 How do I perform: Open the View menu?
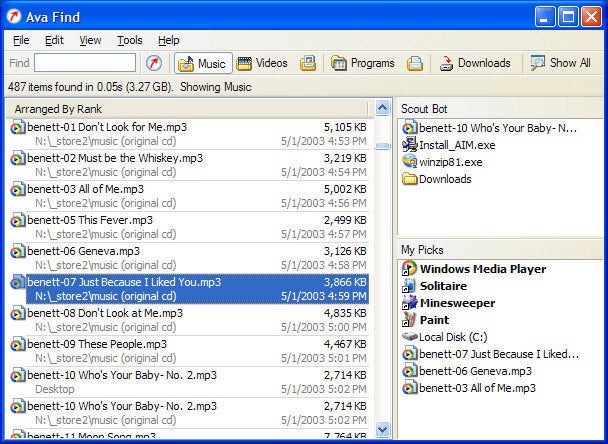click(x=90, y=40)
